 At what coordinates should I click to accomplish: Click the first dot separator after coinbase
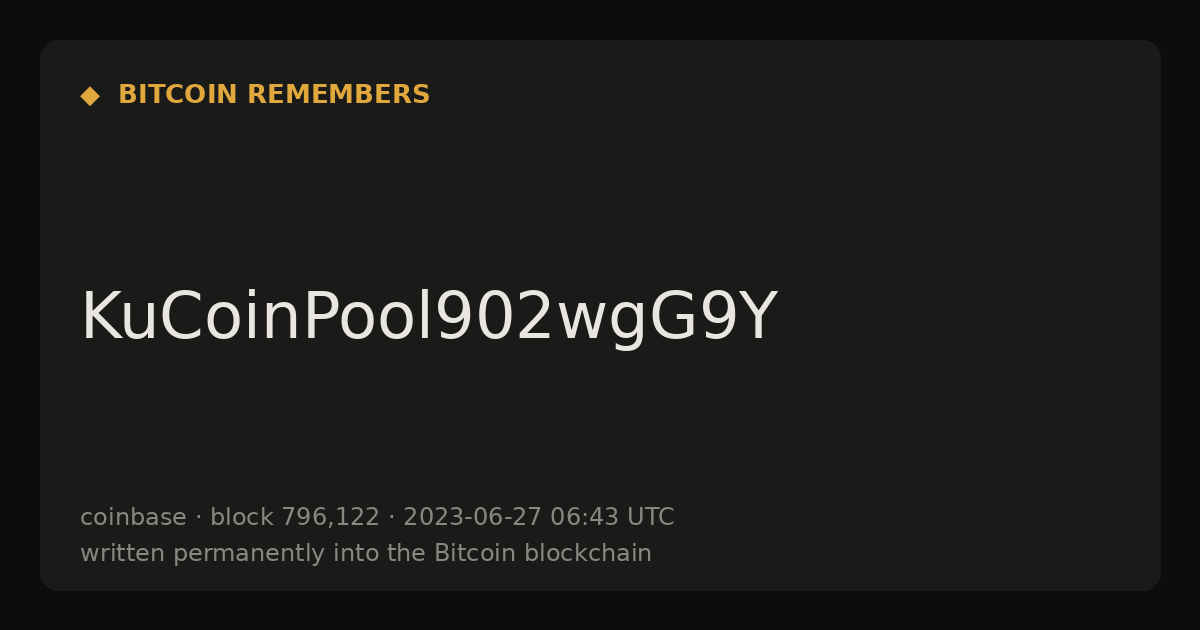click(x=198, y=518)
